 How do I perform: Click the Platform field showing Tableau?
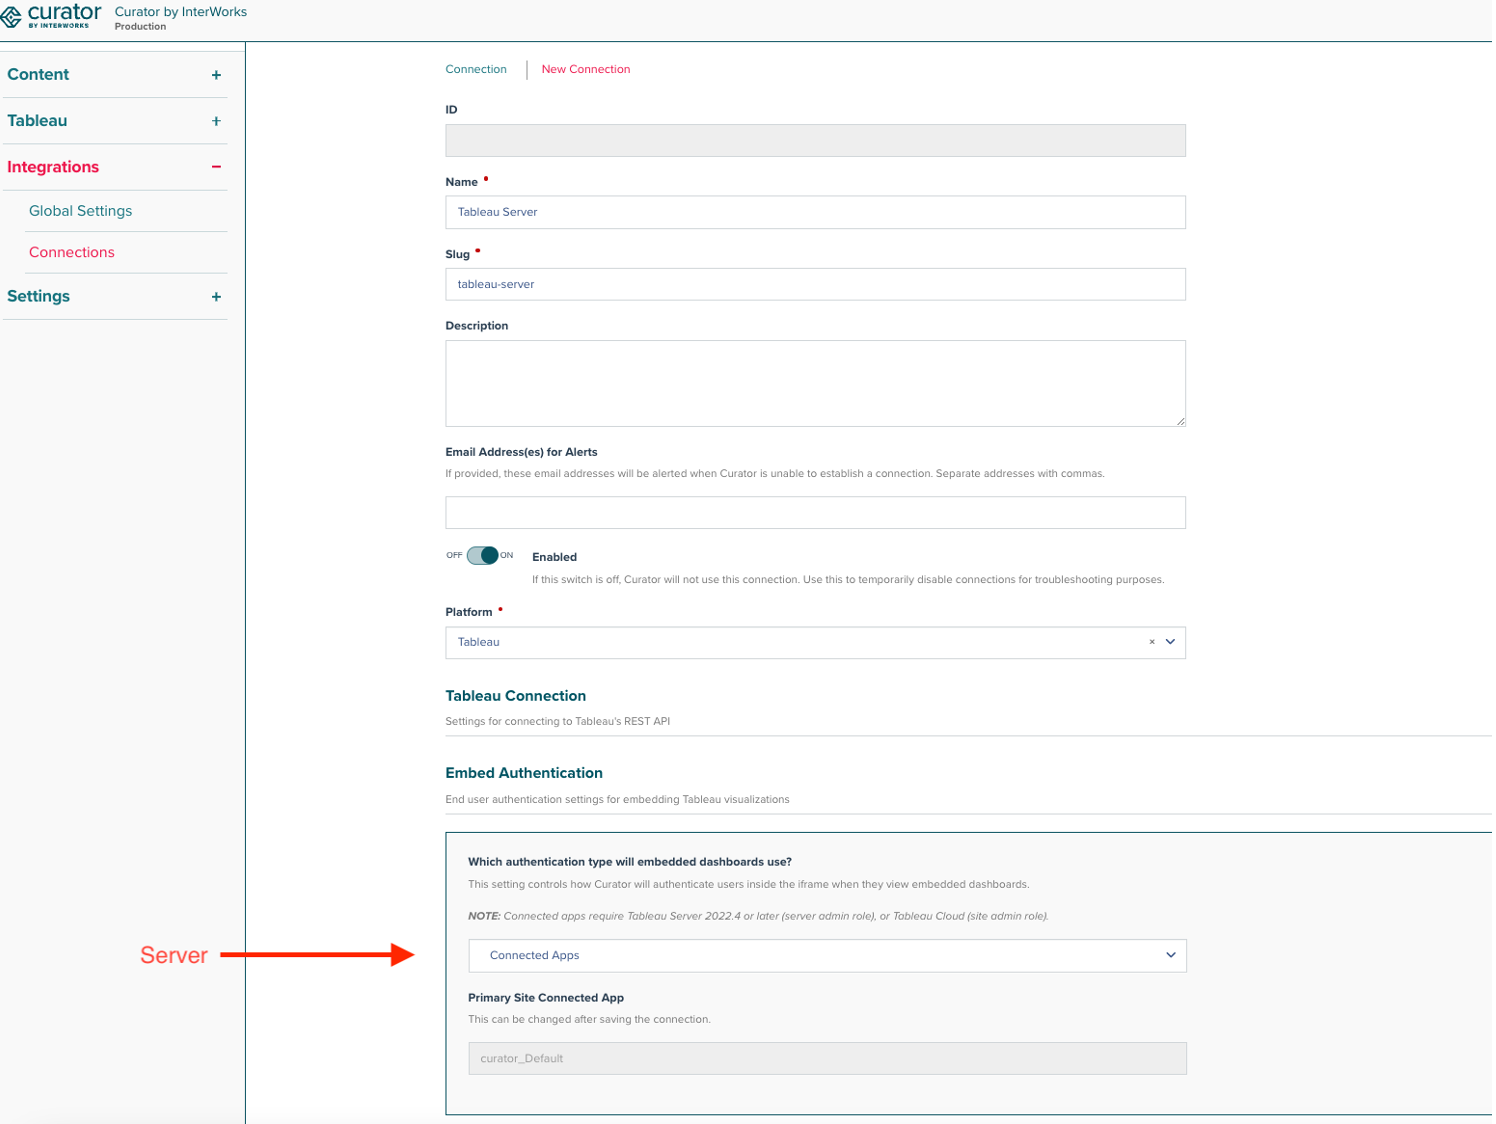815,642
